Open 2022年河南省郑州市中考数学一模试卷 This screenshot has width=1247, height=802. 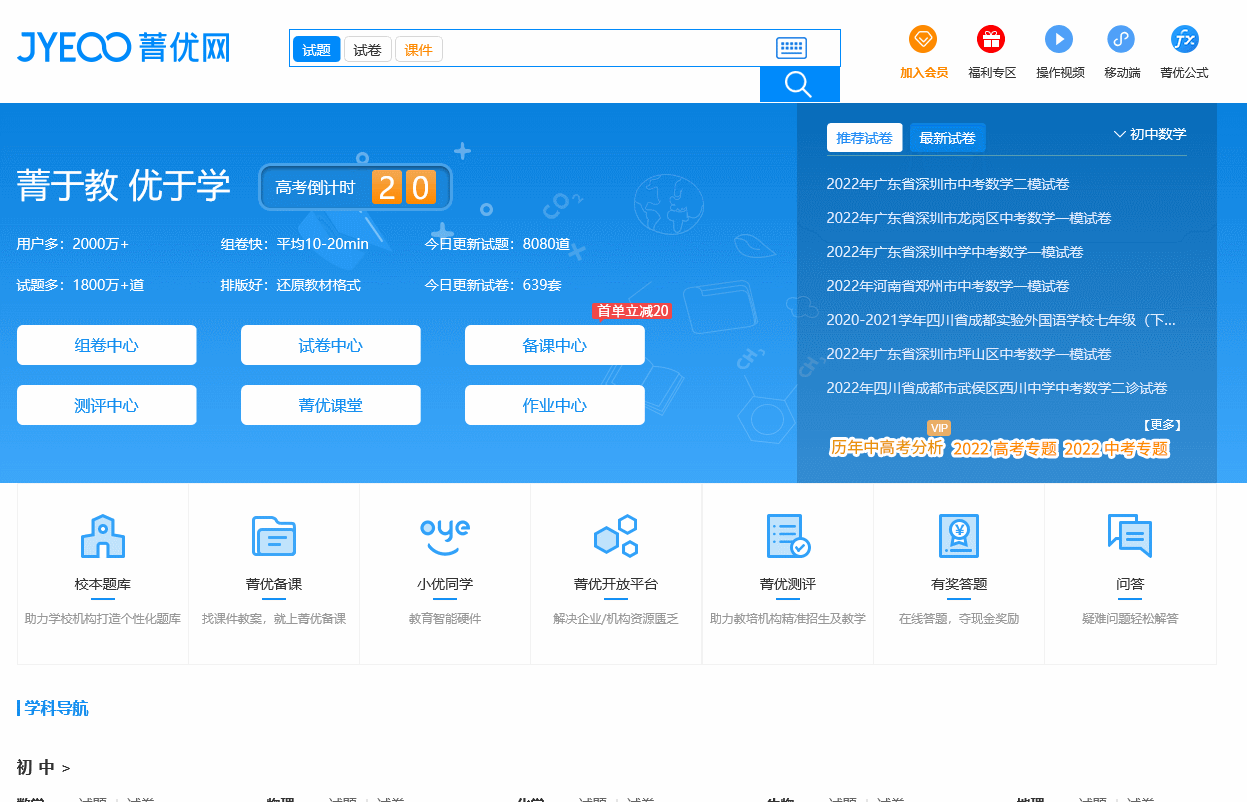pos(948,286)
